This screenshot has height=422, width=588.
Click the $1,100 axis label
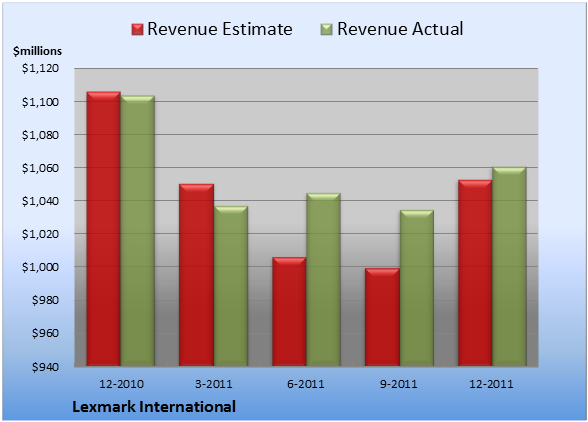(x=40, y=102)
